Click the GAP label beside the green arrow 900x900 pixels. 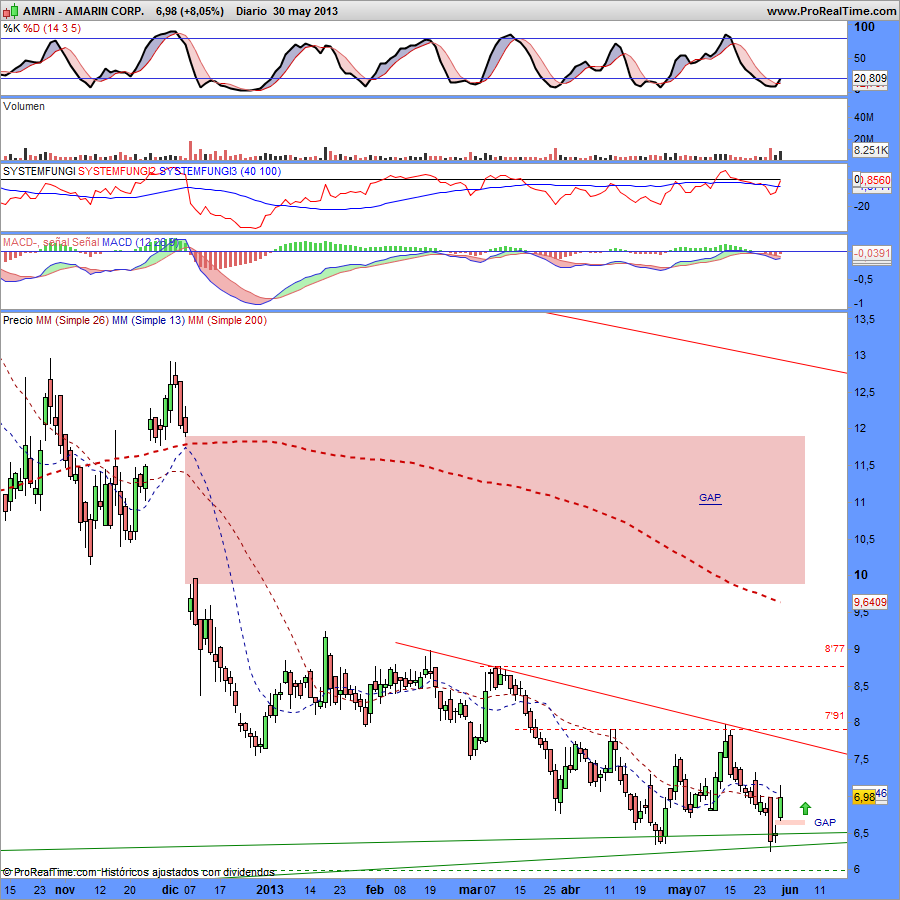[825, 823]
